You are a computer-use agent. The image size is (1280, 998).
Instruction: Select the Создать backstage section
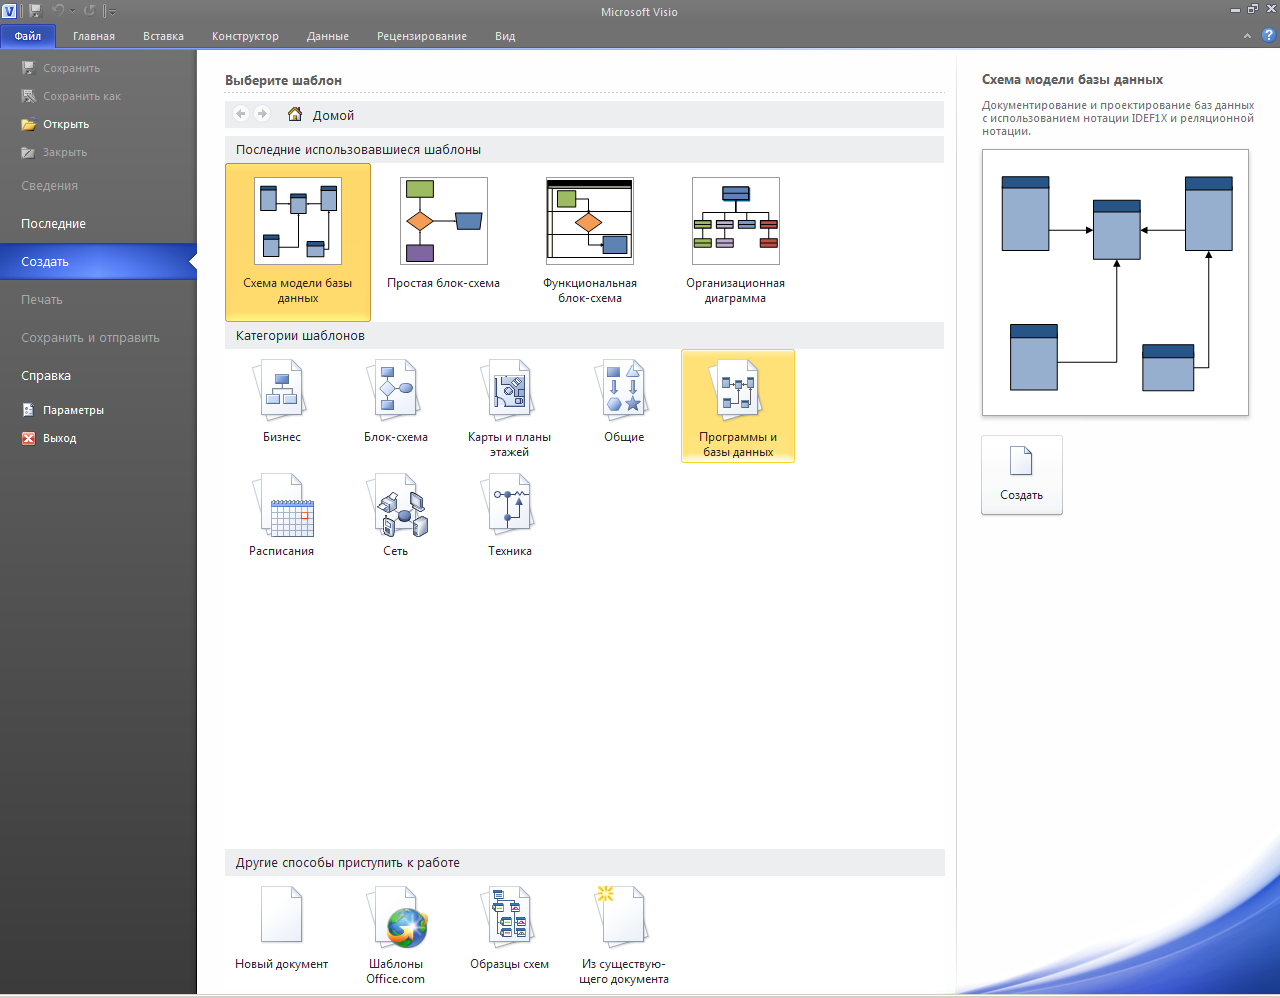[98, 262]
